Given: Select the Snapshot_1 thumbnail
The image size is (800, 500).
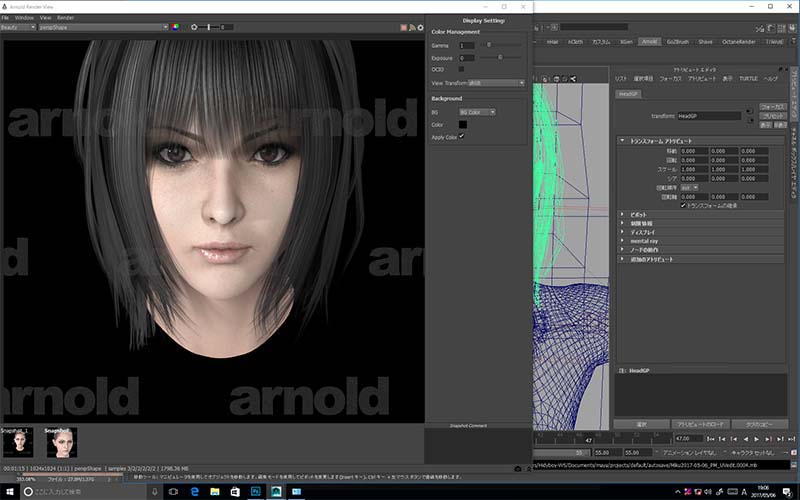Looking at the screenshot, I should (x=18, y=442).
